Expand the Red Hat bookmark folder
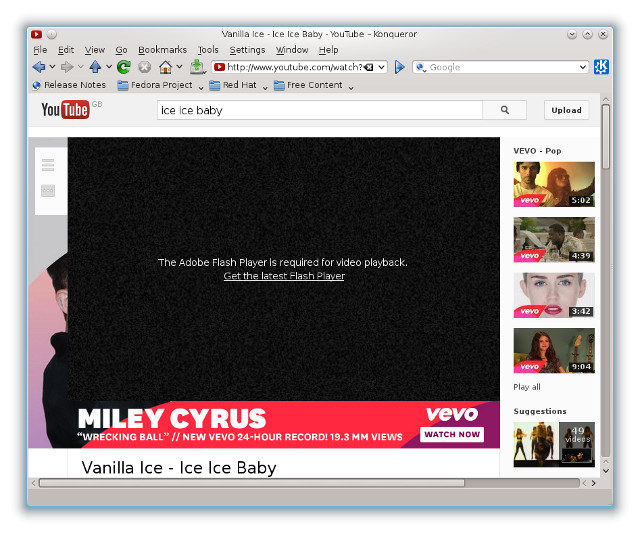 point(238,85)
